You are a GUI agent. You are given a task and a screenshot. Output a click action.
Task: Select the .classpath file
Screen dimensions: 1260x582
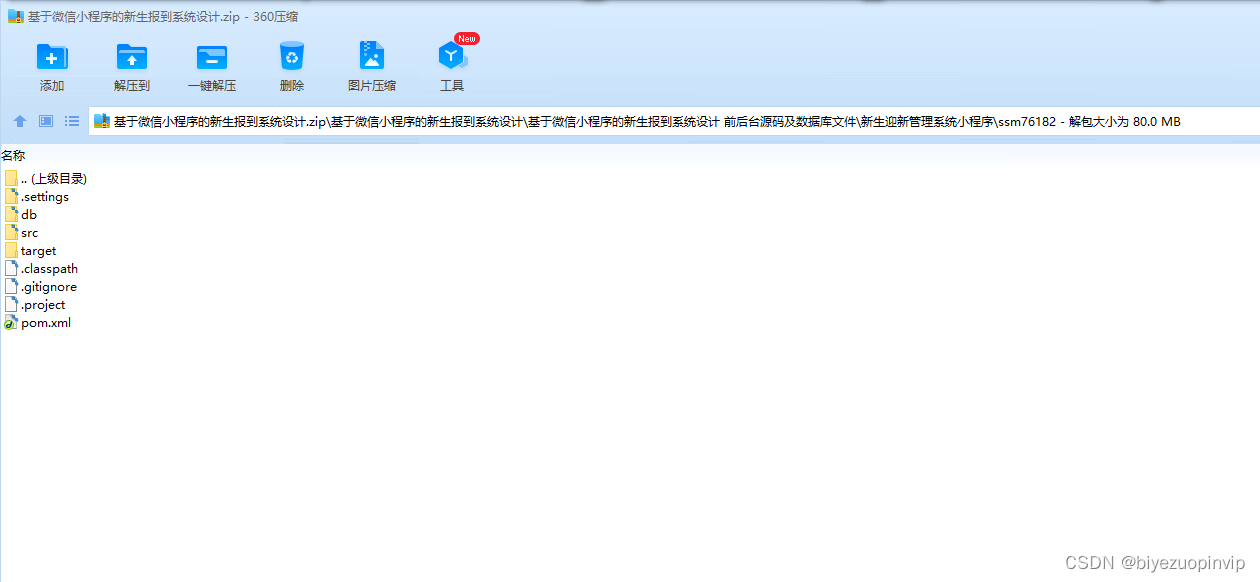[48, 268]
